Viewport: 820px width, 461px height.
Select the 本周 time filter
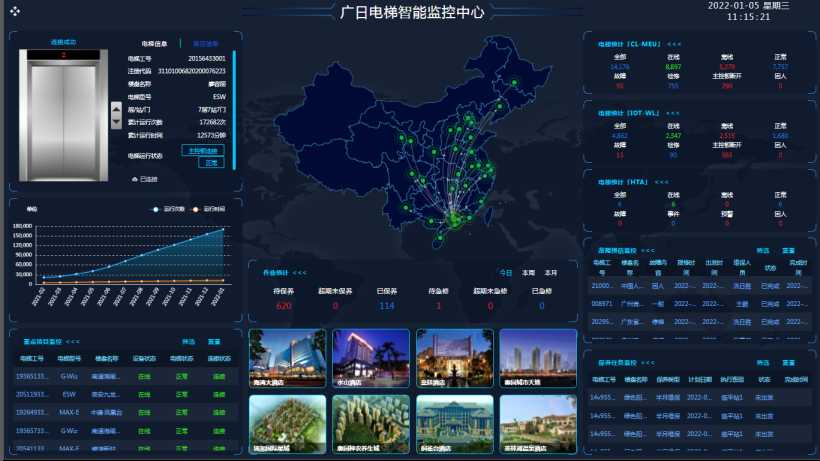[529, 272]
